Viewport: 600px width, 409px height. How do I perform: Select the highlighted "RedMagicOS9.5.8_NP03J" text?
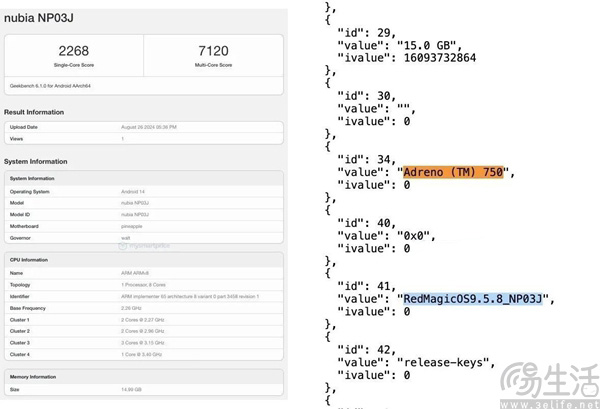pos(473,299)
